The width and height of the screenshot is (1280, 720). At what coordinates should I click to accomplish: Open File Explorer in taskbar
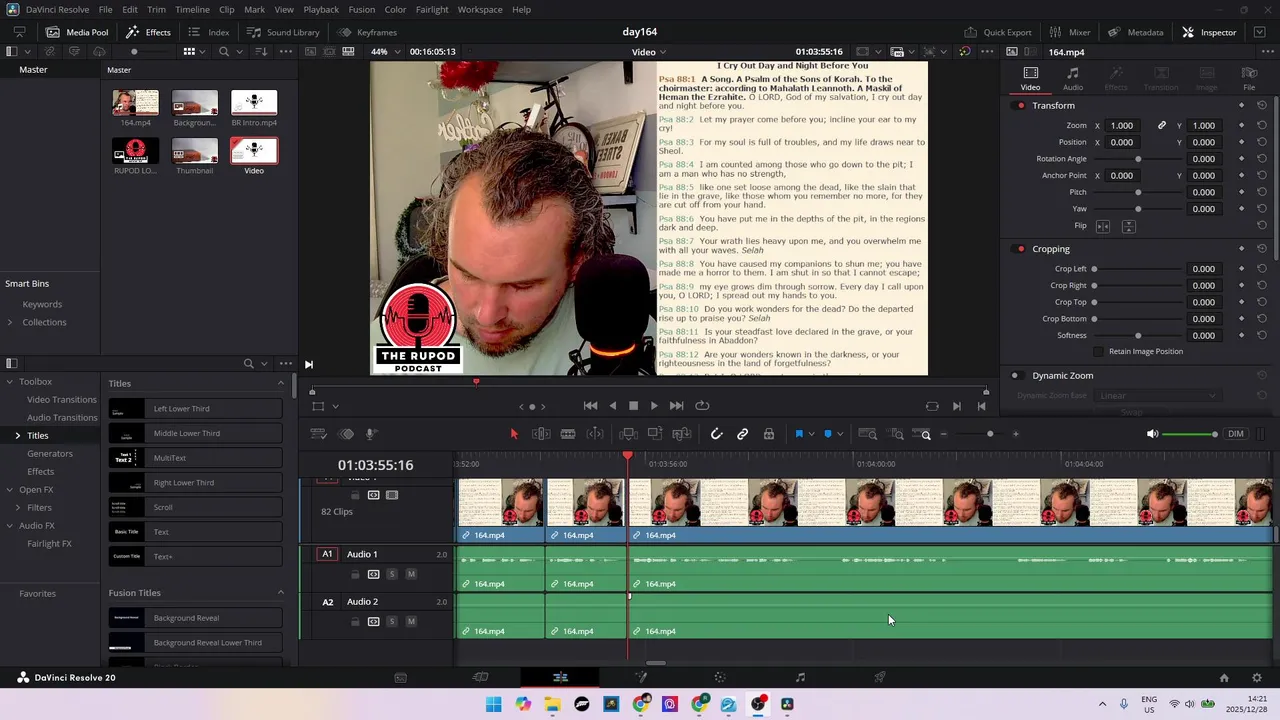click(553, 704)
